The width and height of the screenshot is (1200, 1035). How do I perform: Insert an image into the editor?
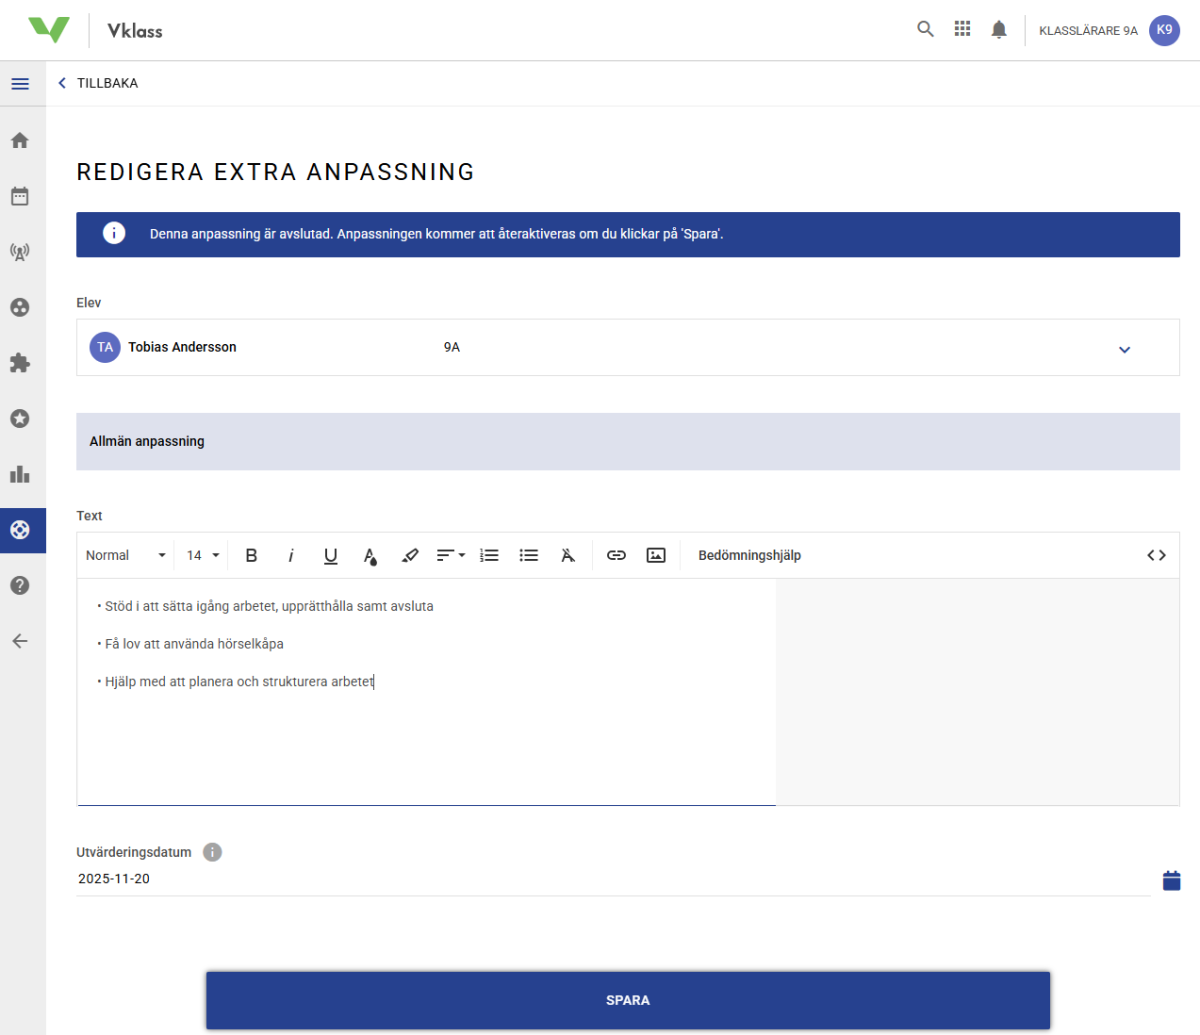coord(656,555)
